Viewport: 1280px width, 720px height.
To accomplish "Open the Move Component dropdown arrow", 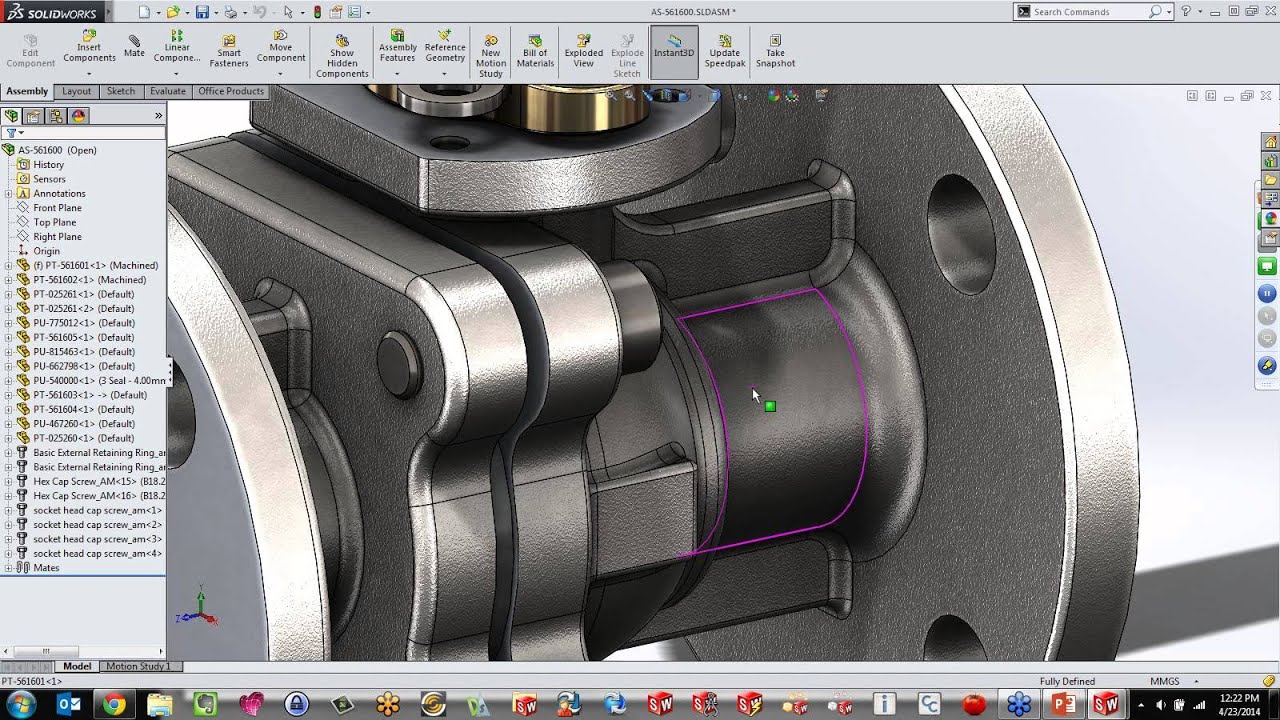I will (281, 73).
